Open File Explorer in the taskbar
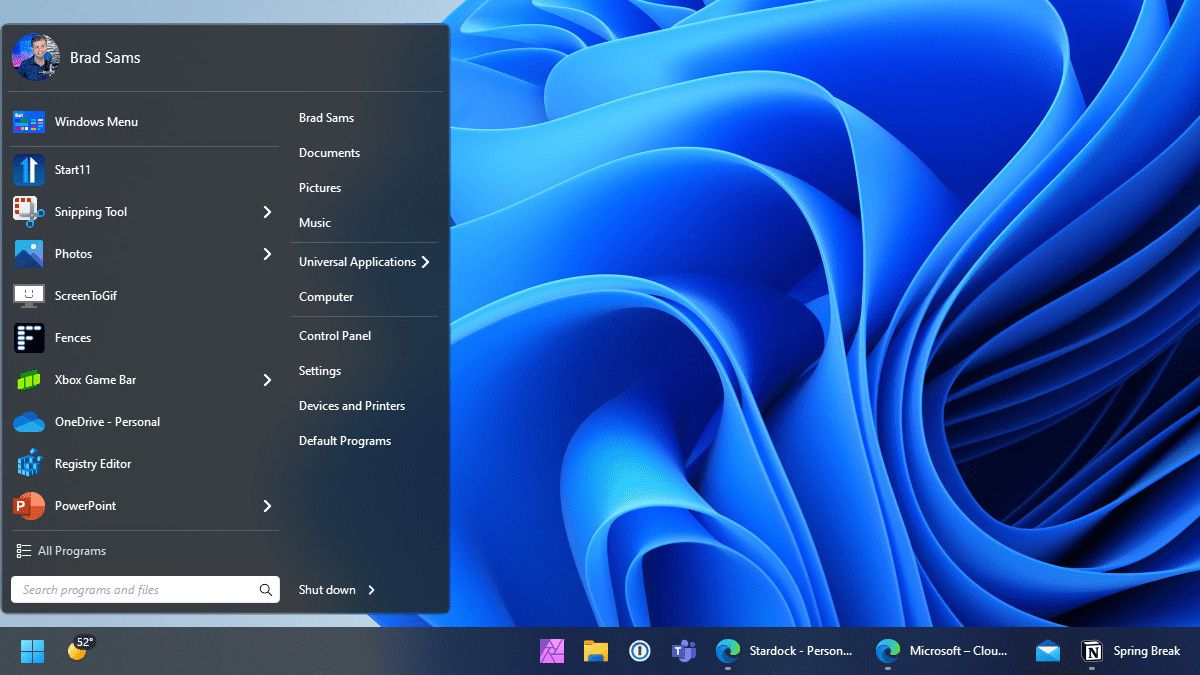 [596, 652]
